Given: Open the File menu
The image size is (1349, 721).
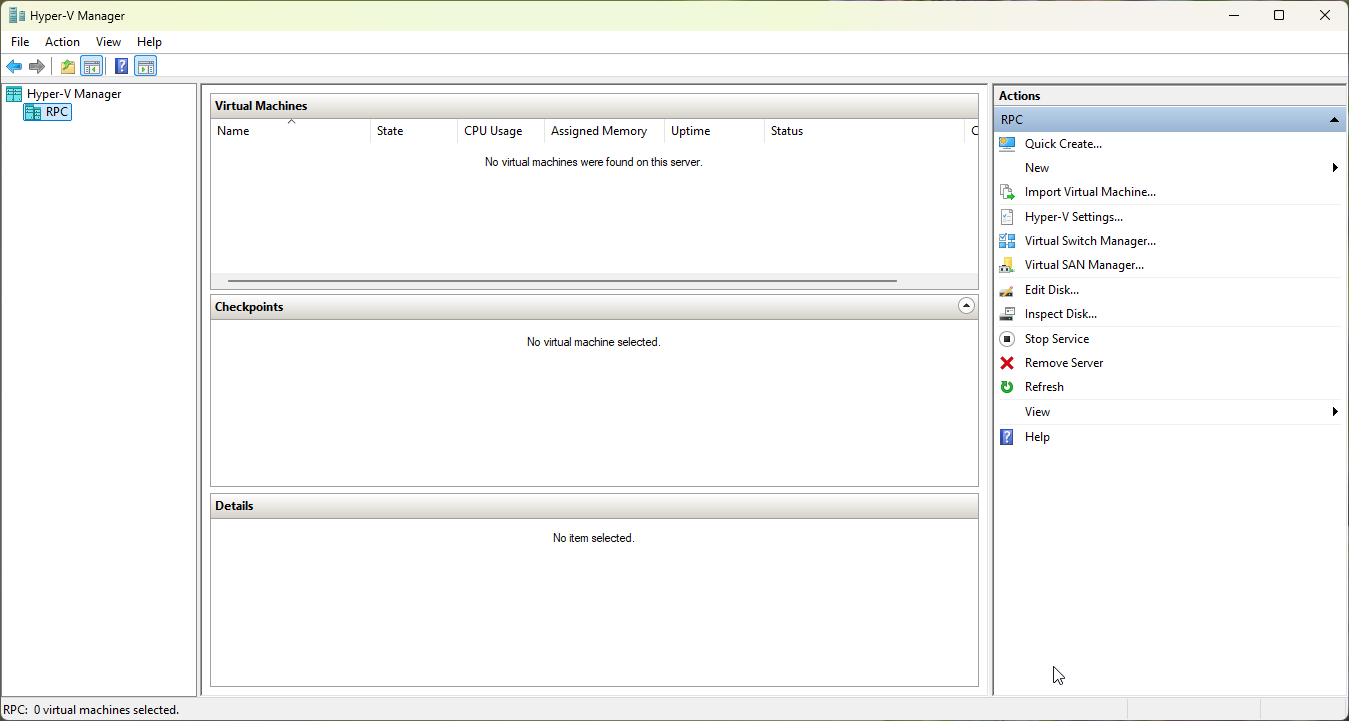Looking at the screenshot, I should point(19,42).
